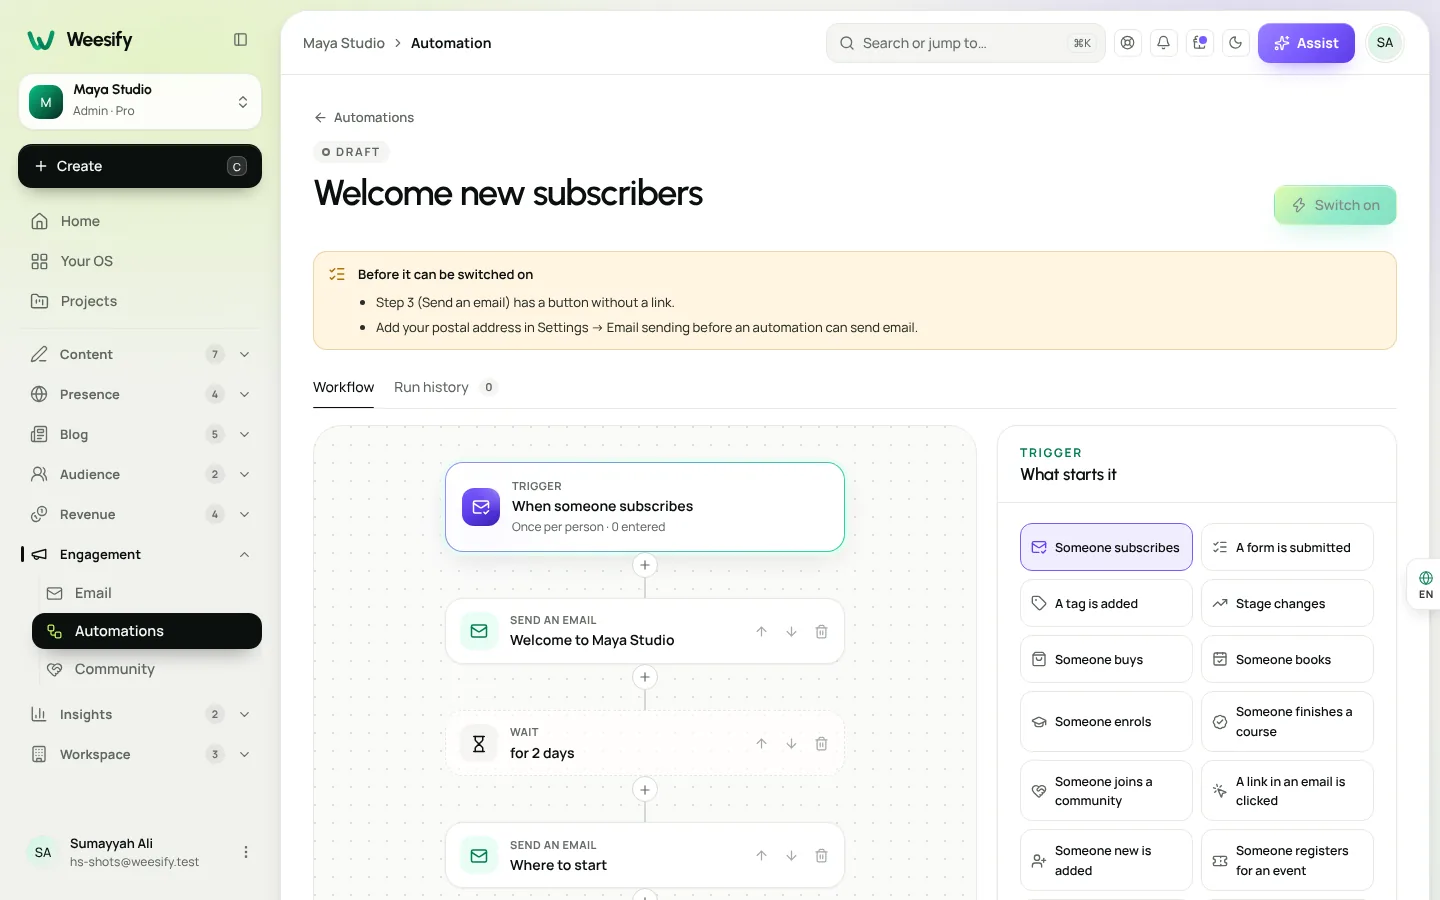Collapse the sidebar panel icon
This screenshot has width=1440, height=900.
pyautogui.click(x=240, y=40)
